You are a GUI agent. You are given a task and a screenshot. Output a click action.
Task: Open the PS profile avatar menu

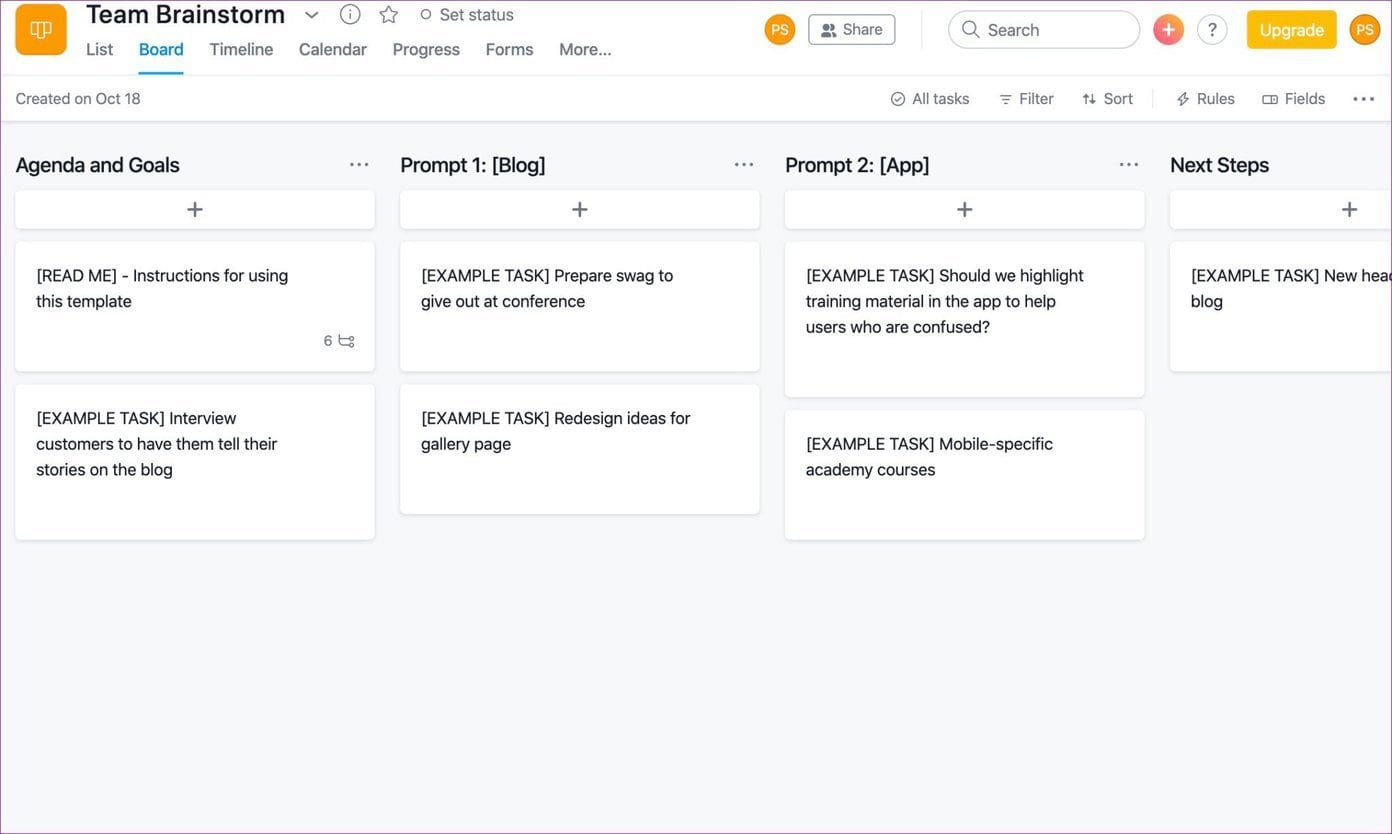click(1365, 30)
